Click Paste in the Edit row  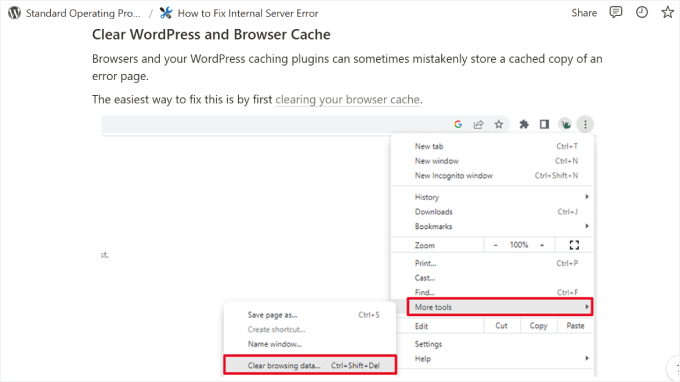[x=575, y=326]
